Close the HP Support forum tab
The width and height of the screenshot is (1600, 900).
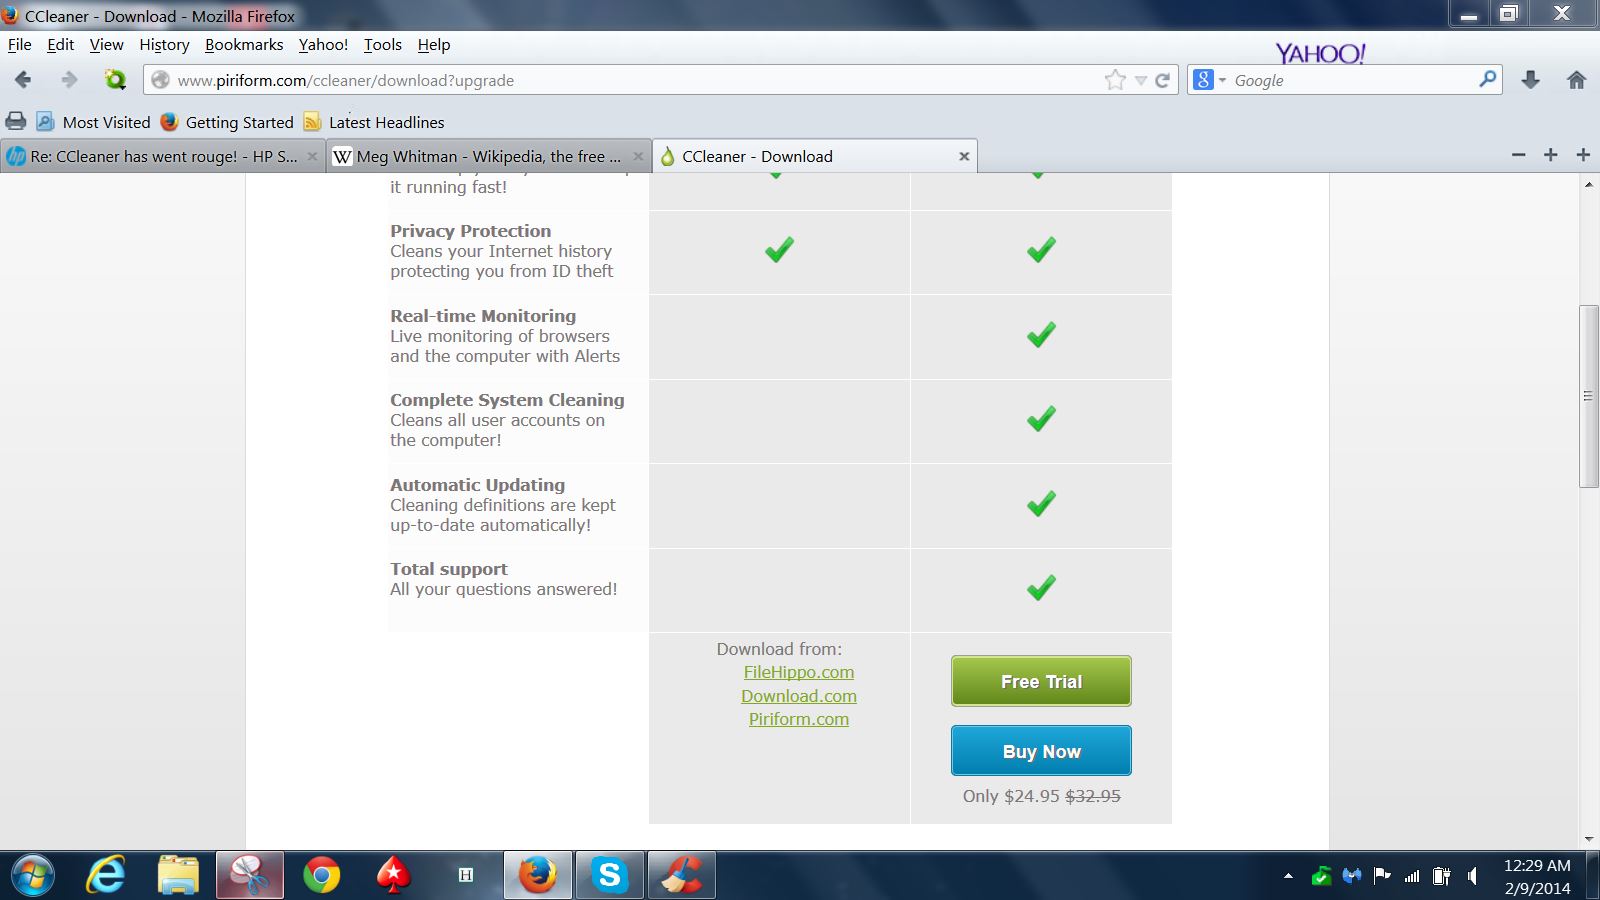click(312, 156)
